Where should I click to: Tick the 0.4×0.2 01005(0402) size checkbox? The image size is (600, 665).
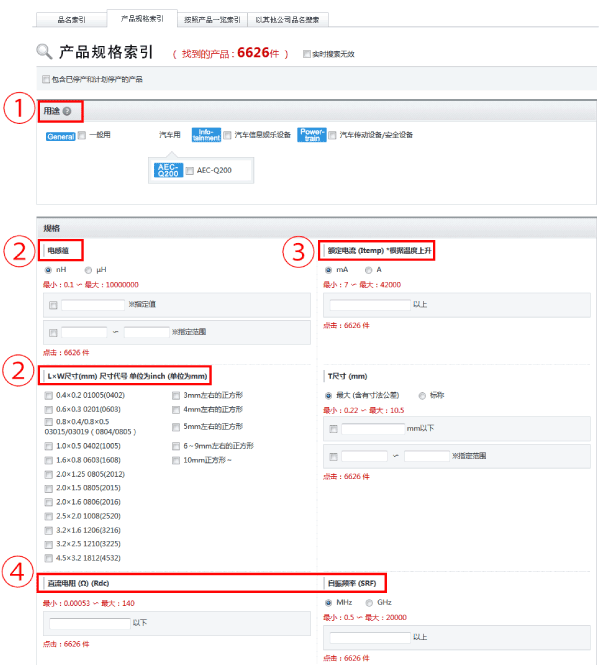pyautogui.click(x=49, y=396)
